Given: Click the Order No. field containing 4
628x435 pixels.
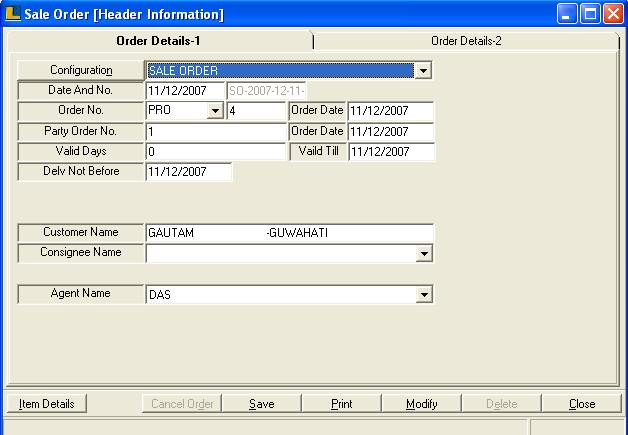Looking at the screenshot, I should coord(256,111).
